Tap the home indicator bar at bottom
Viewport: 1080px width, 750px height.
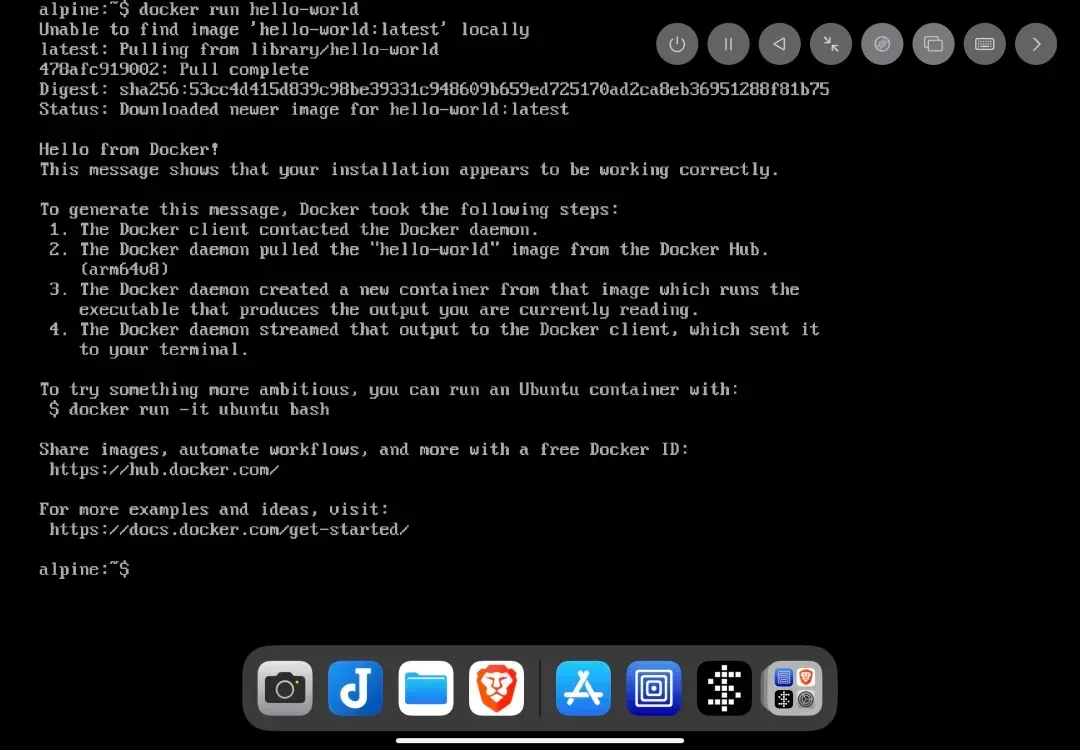(540, 741)
